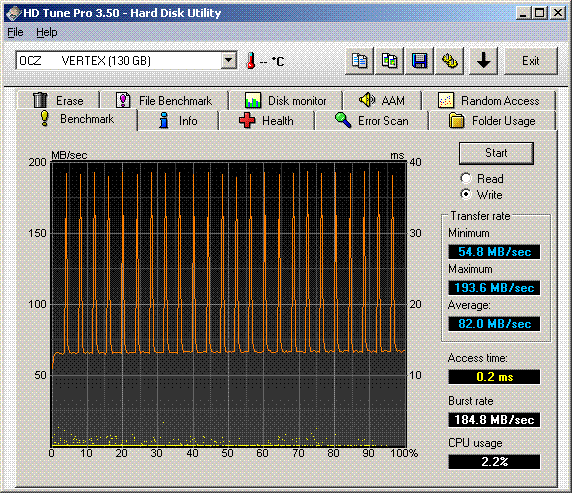
Task: Click the copy screenshot to clipboard icon
Action: coord(389,61)
